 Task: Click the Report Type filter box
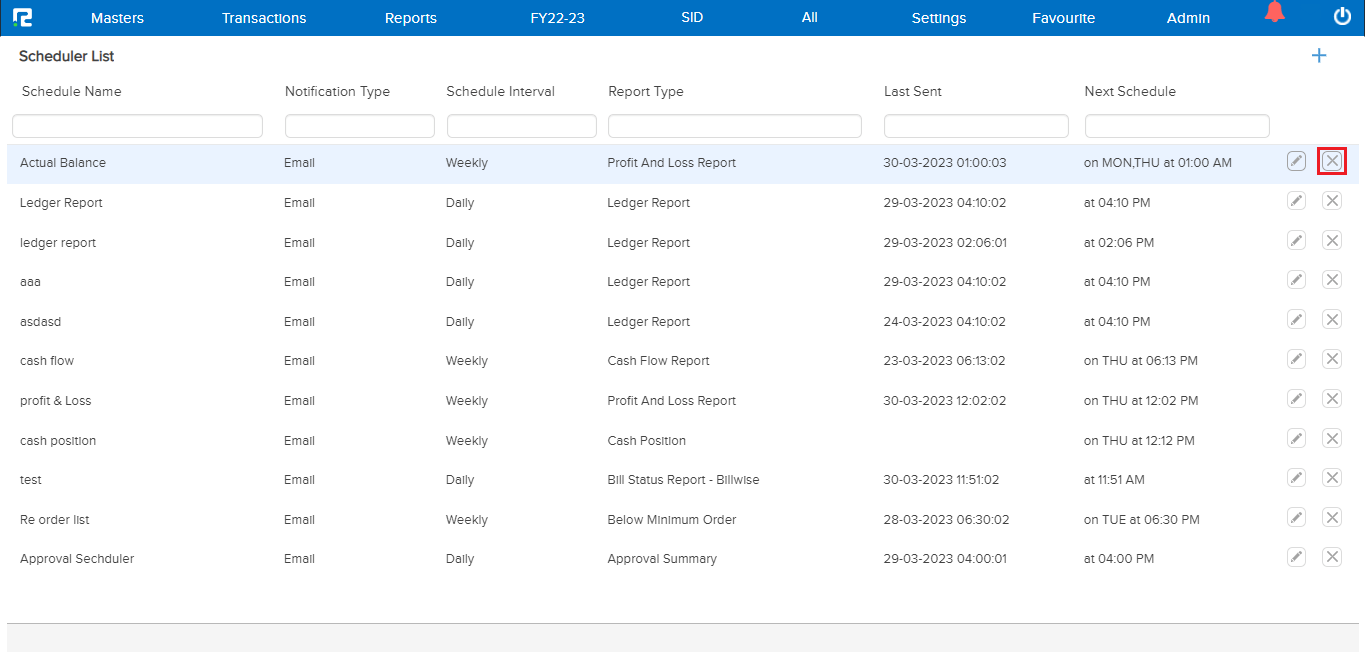point(734,126)
